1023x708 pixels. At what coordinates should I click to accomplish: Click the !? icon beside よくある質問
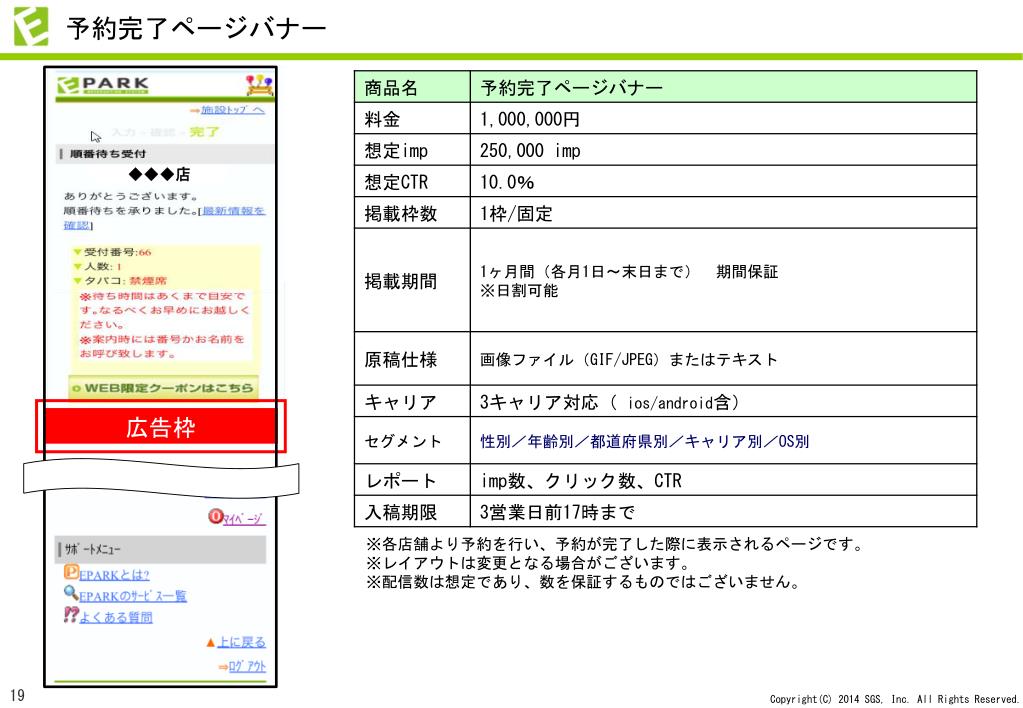point(71,614)
